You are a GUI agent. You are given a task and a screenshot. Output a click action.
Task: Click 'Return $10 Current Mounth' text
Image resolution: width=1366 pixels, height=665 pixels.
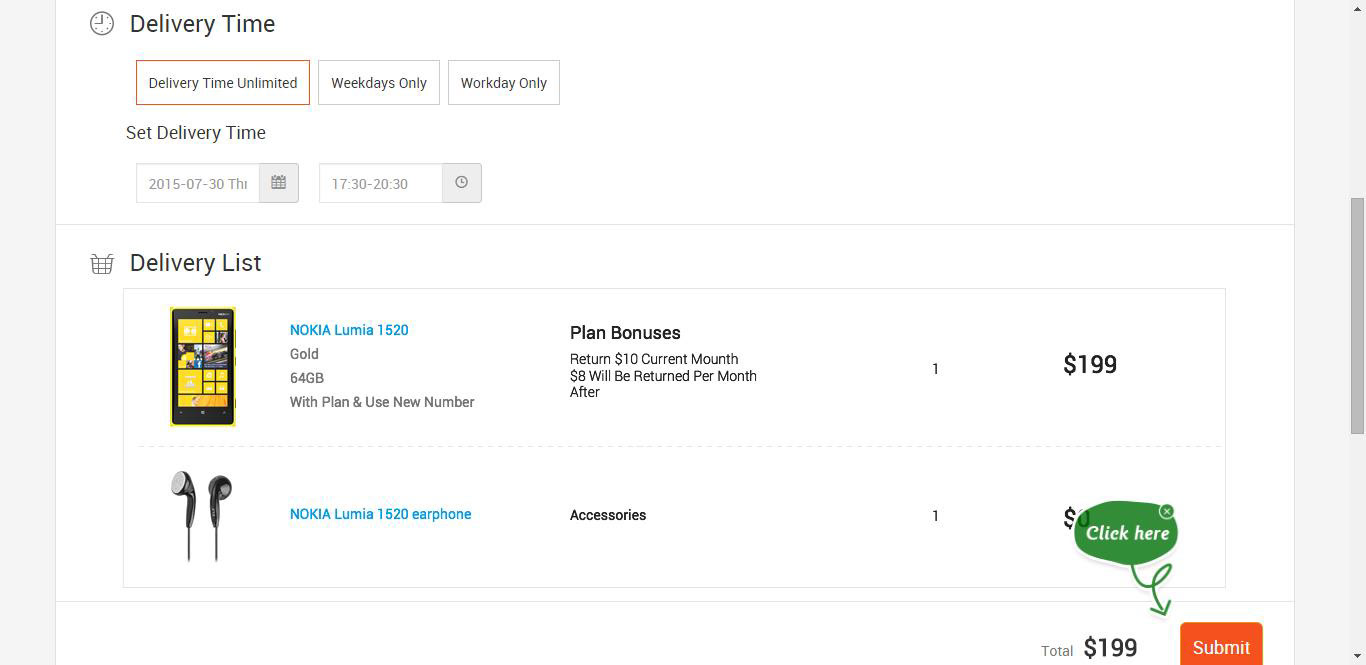pyautogui.click(x=654, y=359)
